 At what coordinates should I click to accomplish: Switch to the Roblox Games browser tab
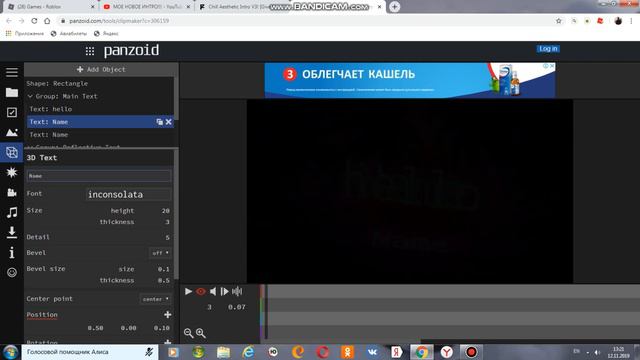(x=51, y=7)
